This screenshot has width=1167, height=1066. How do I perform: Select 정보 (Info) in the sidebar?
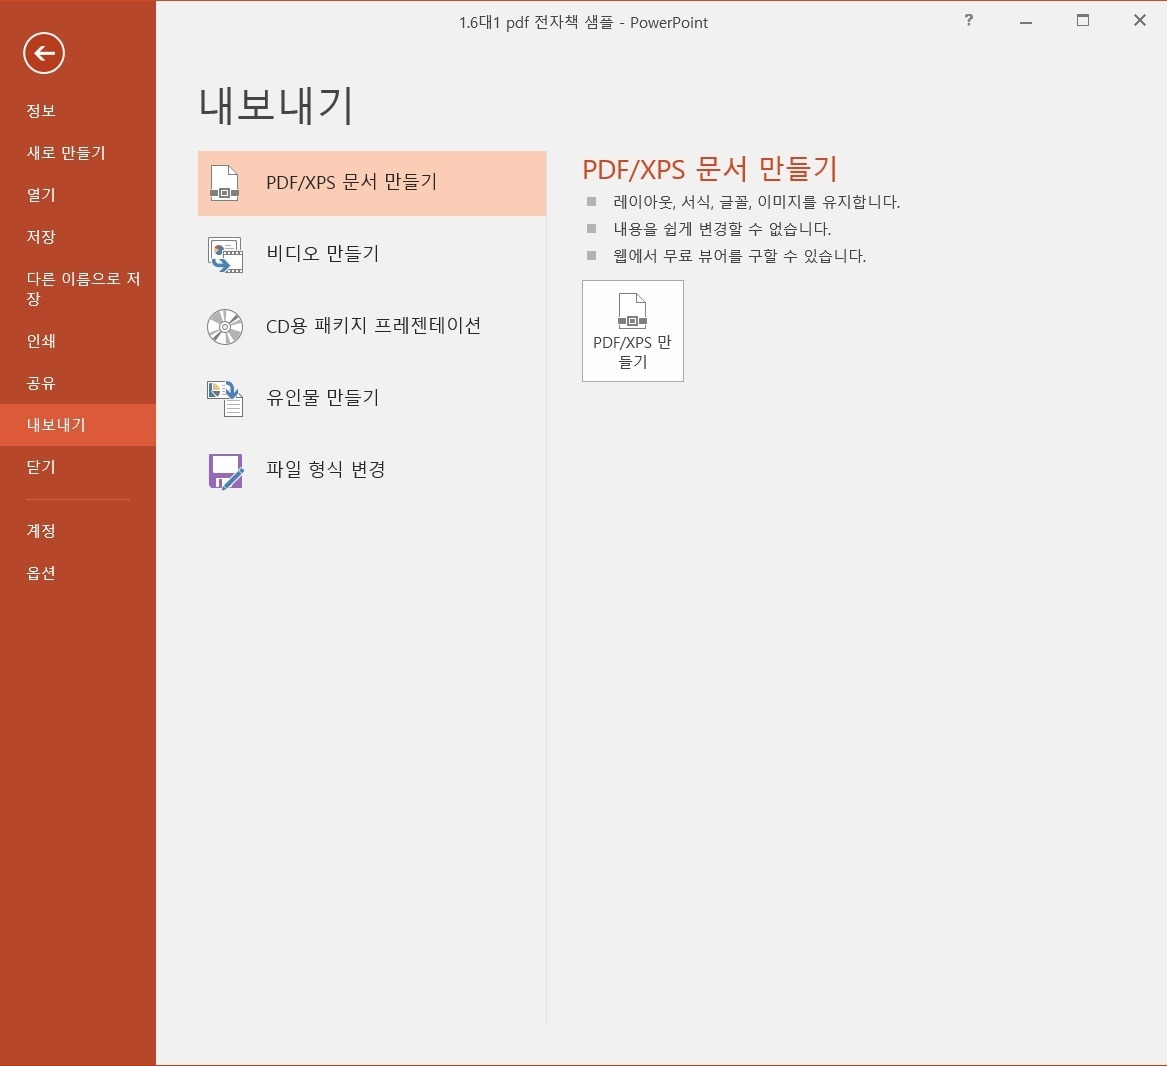point(41,110)
